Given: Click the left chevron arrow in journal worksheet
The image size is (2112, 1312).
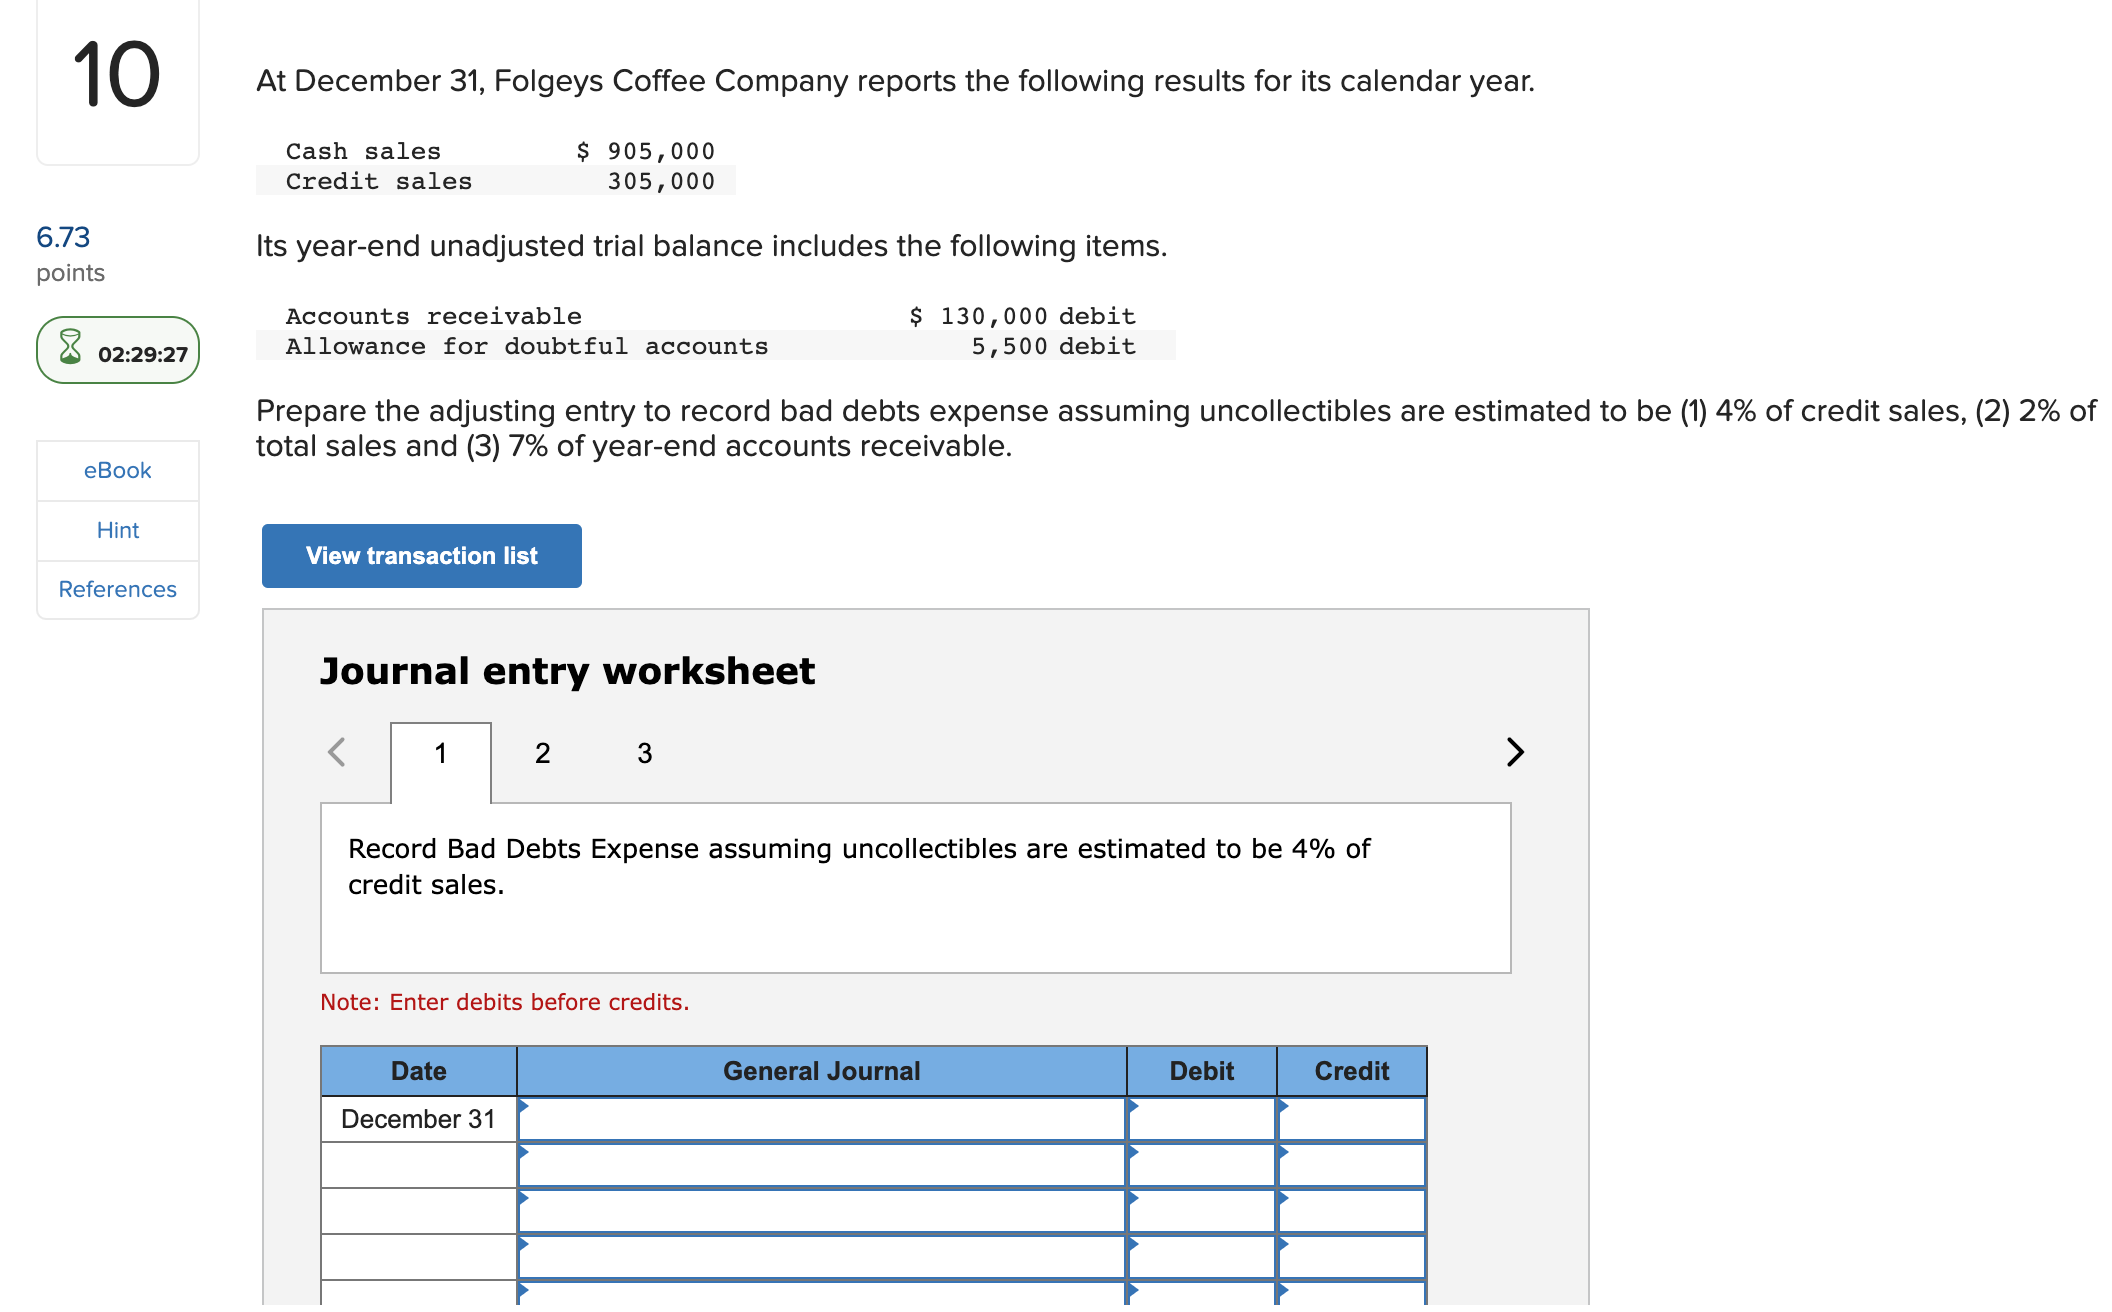Looking at the screenshot, I should 336,753.
